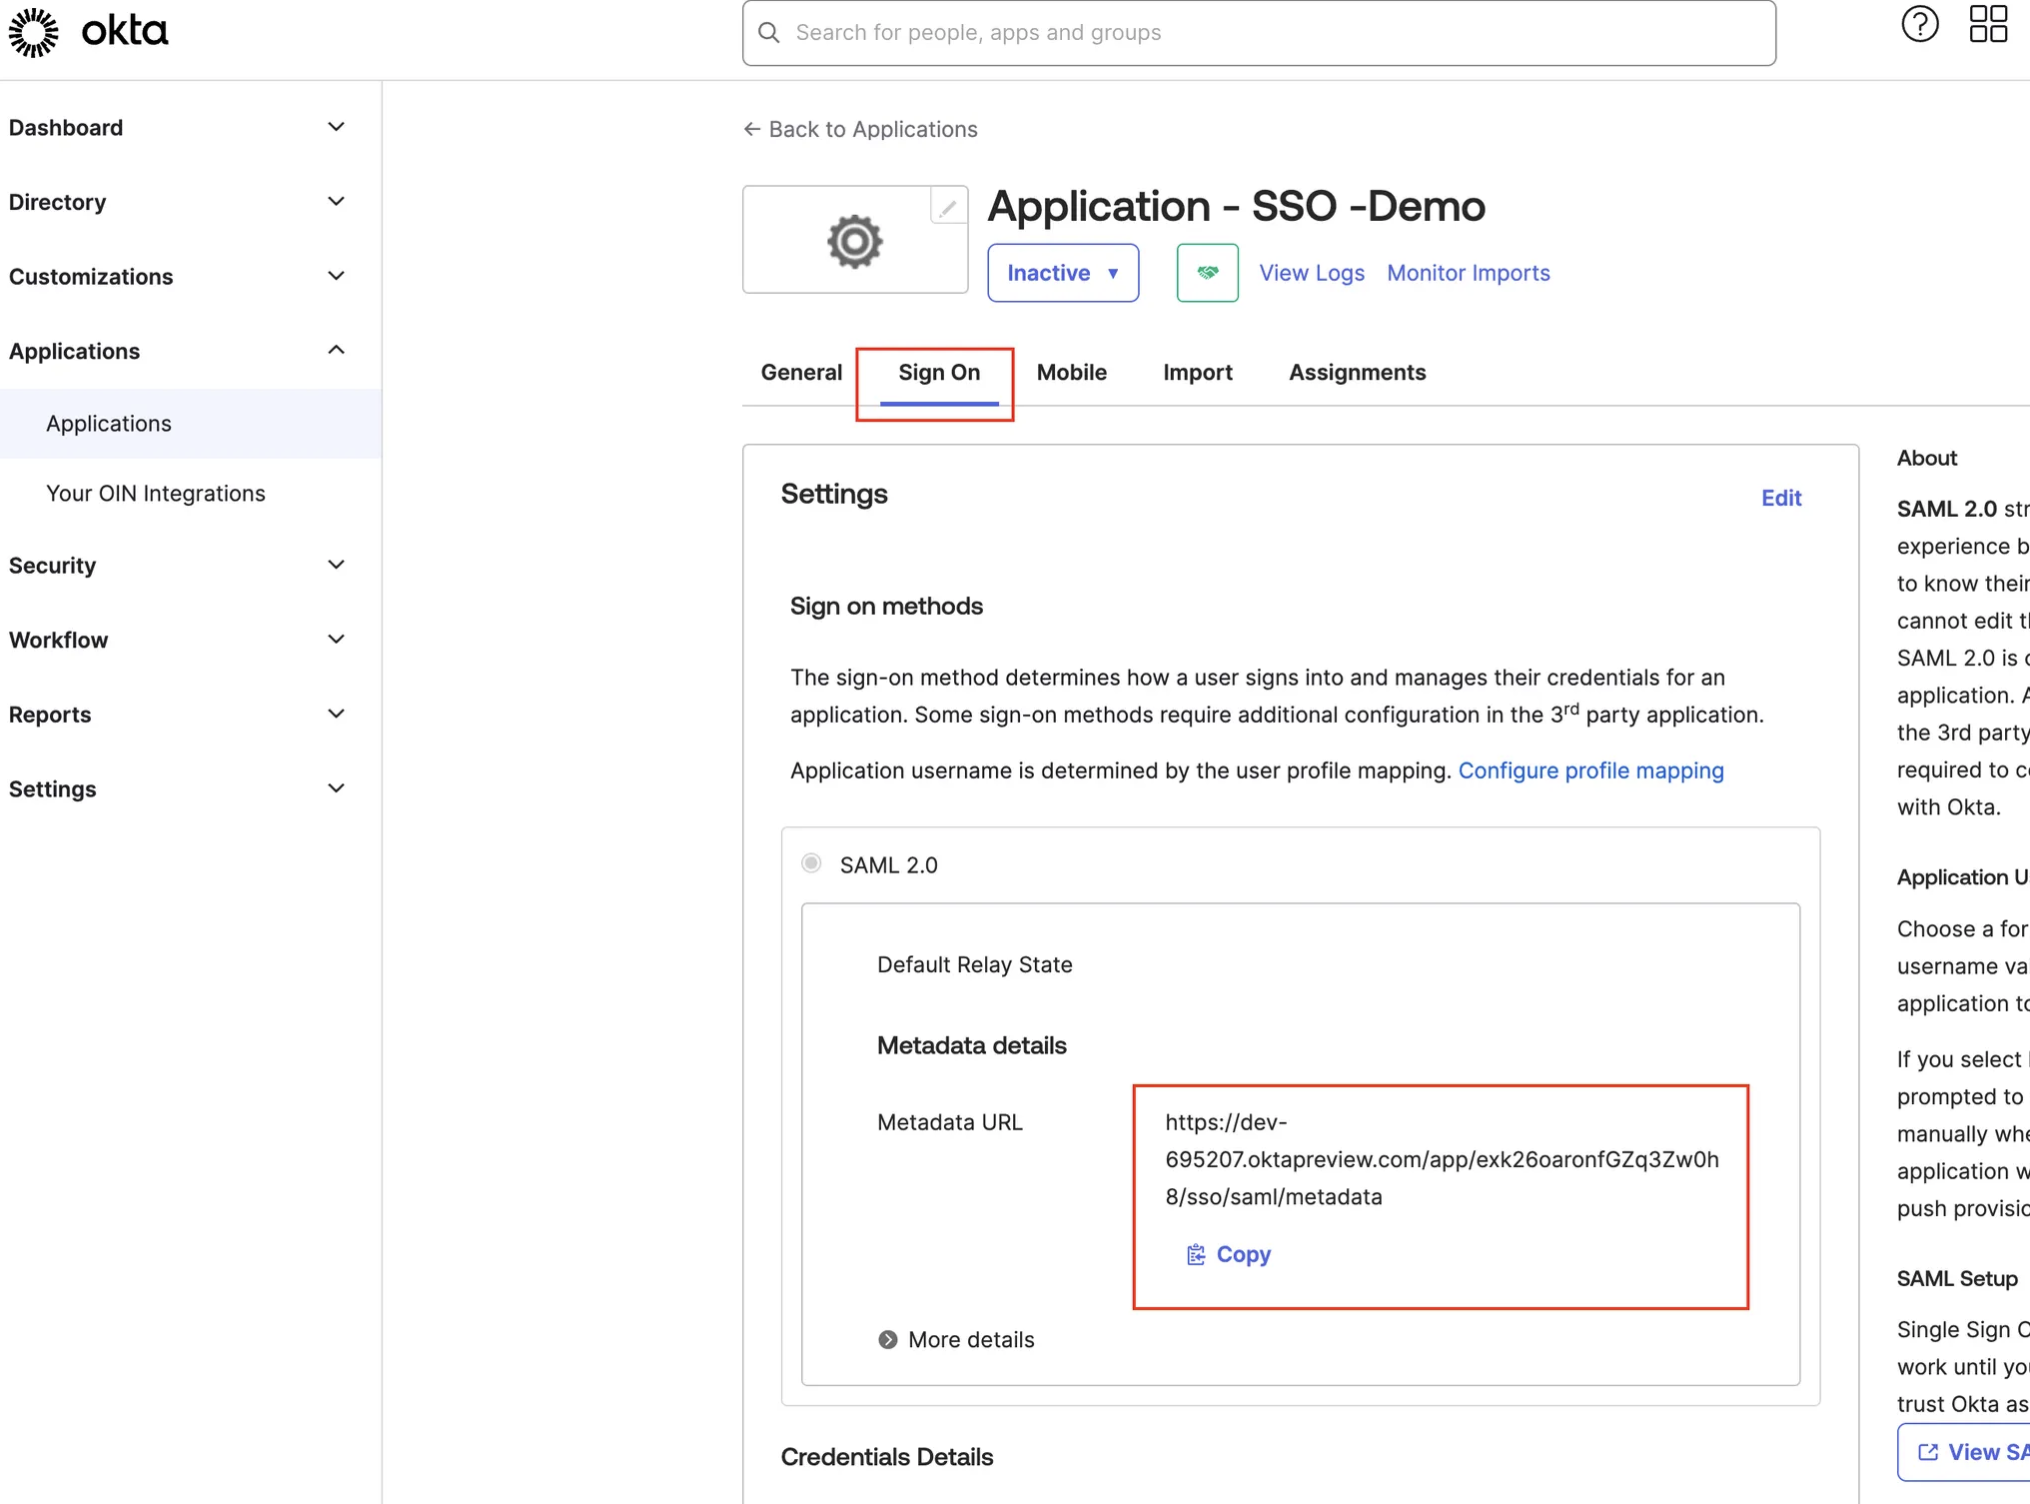The height and width of the screenshot is (1504, 2030).
Task: Open the apps grid icon
Action: point(1987,24)
